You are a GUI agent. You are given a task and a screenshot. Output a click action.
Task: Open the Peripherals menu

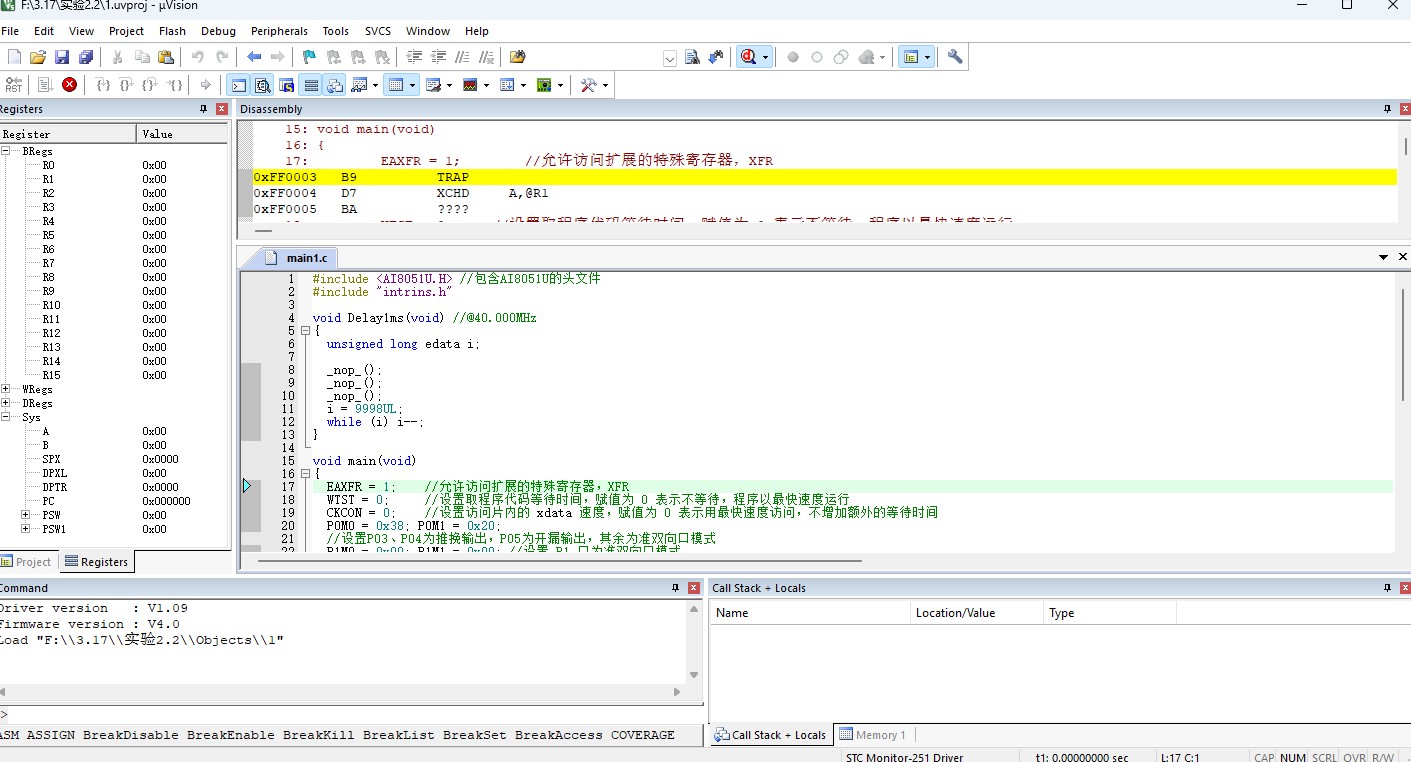pos(279,31)
